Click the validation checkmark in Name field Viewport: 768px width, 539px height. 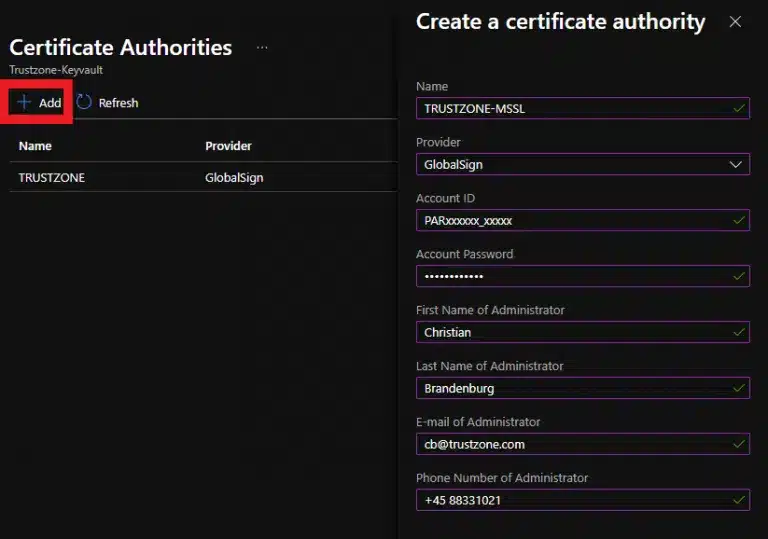pyautogui.click(x=739, y=108)
